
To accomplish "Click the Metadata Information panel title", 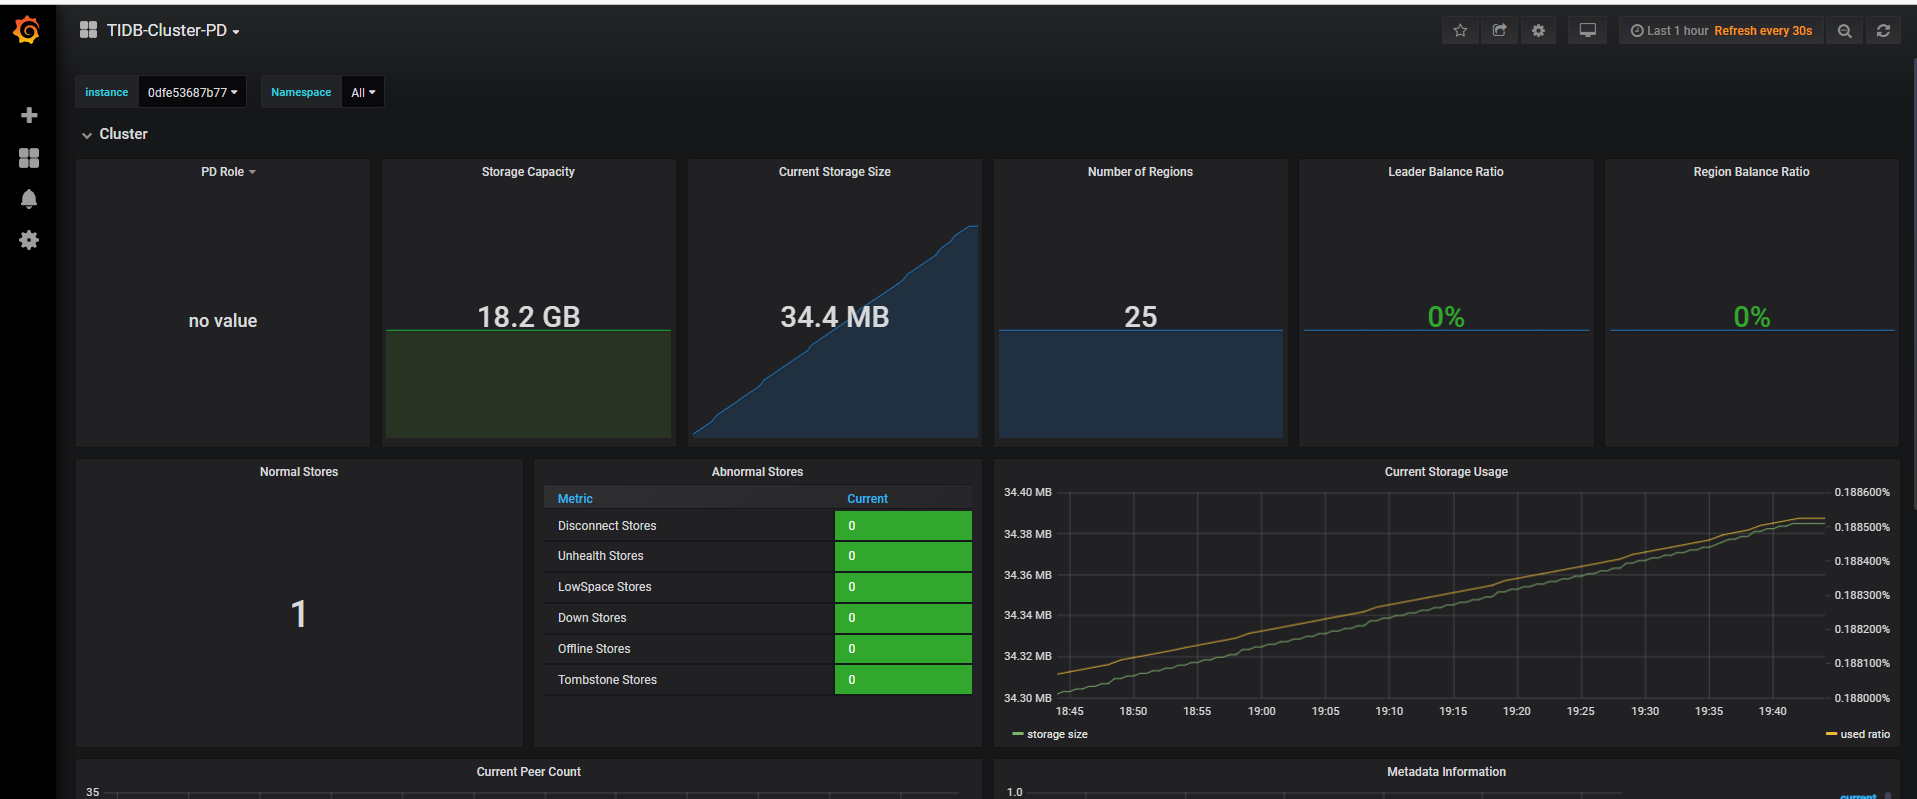I will click(1446, 772).
